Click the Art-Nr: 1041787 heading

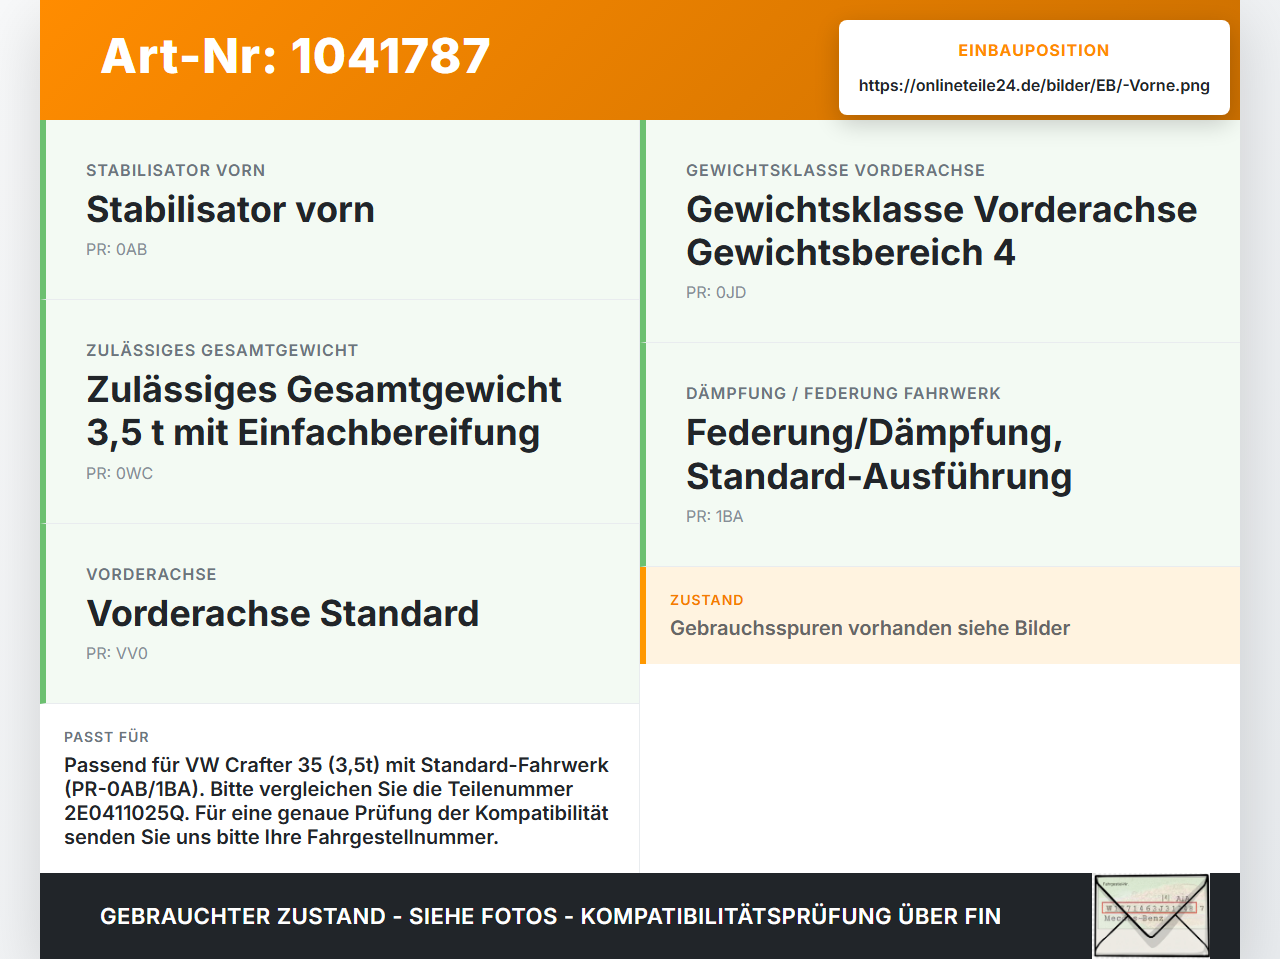[295, 56]
